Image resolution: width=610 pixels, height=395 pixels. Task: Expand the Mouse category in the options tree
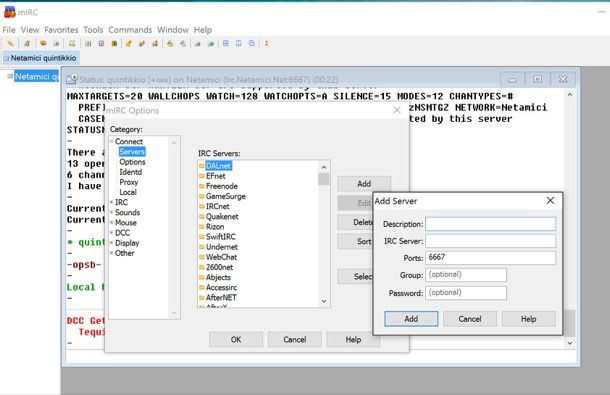click(111, 222)
